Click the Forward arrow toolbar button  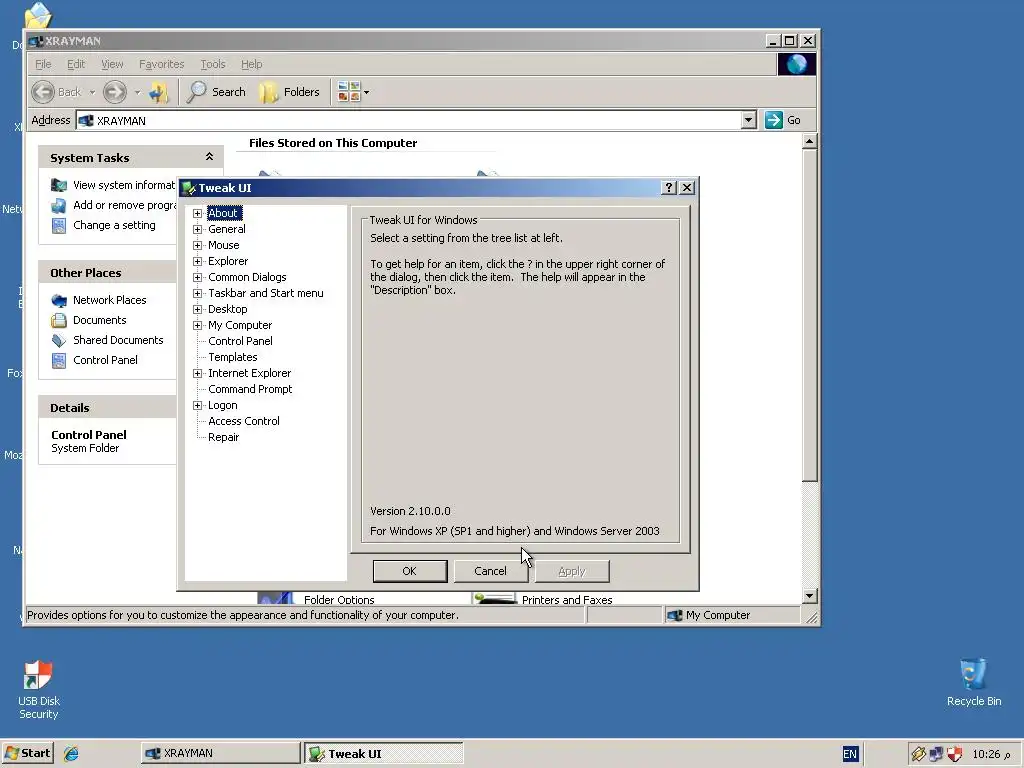(x=115, y=92)
